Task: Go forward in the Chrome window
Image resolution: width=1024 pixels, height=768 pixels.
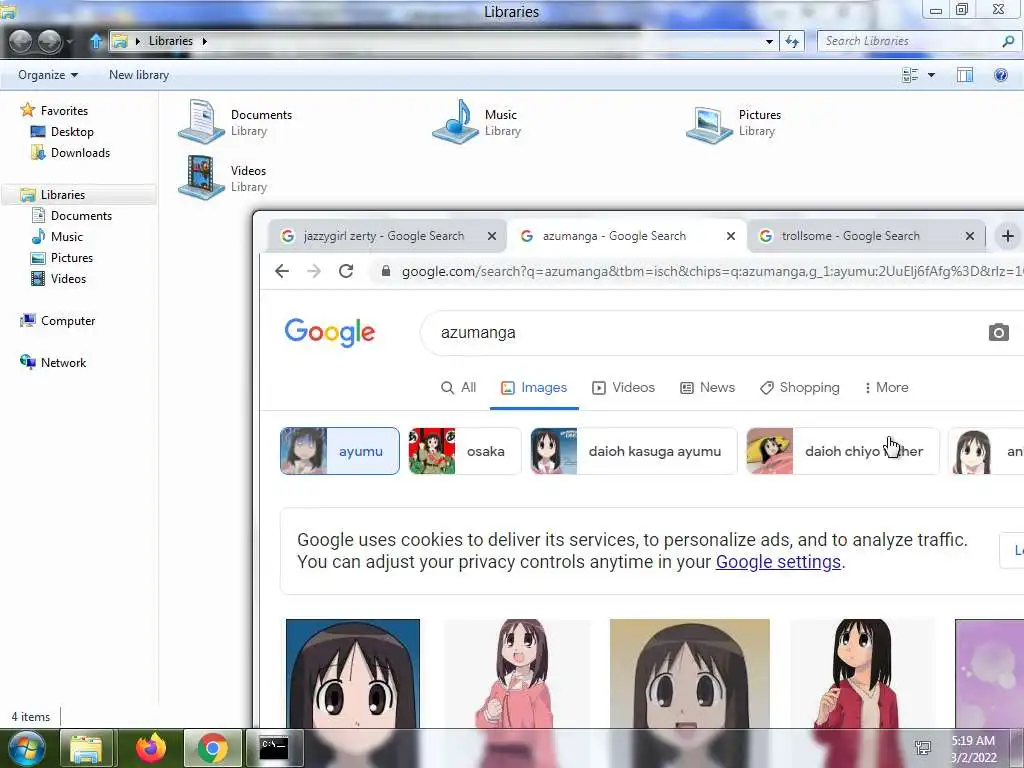Action: 314,271
